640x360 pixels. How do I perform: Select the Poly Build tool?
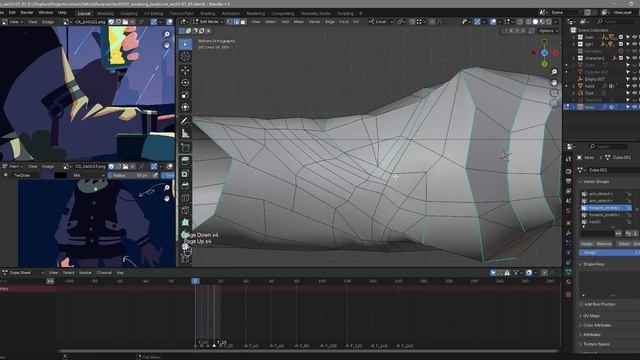coord(185,222)
